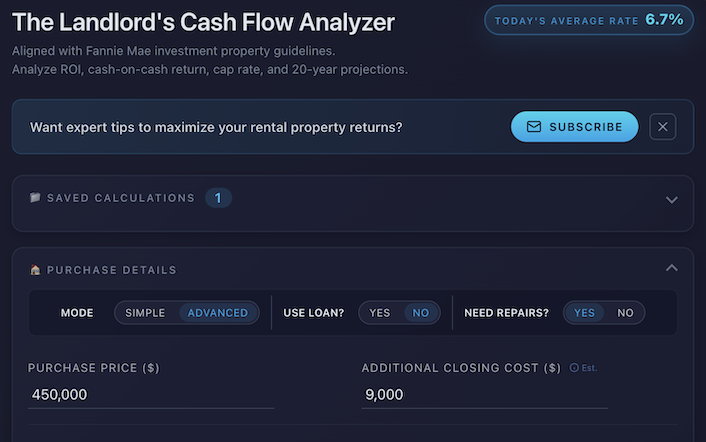Click the Subscribe button
This screenshot has height=442, width=706.
coord(574,127)
